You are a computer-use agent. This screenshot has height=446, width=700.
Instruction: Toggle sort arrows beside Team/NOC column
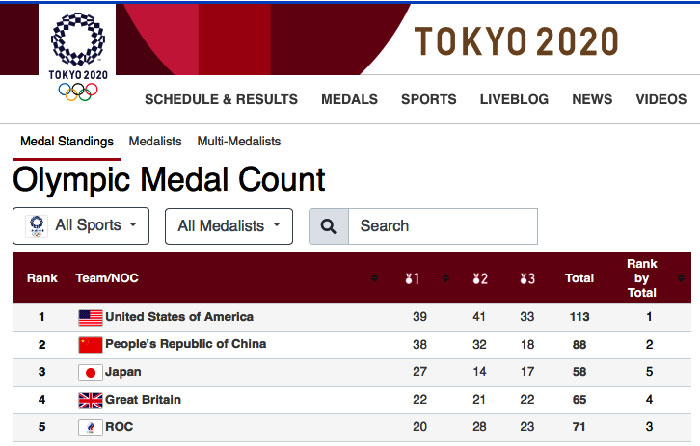tap(375, 278)
